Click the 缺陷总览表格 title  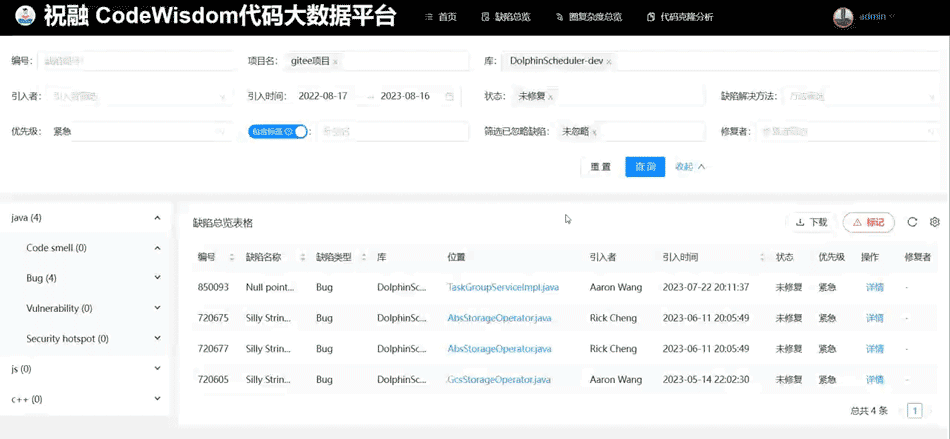(222, 223)
